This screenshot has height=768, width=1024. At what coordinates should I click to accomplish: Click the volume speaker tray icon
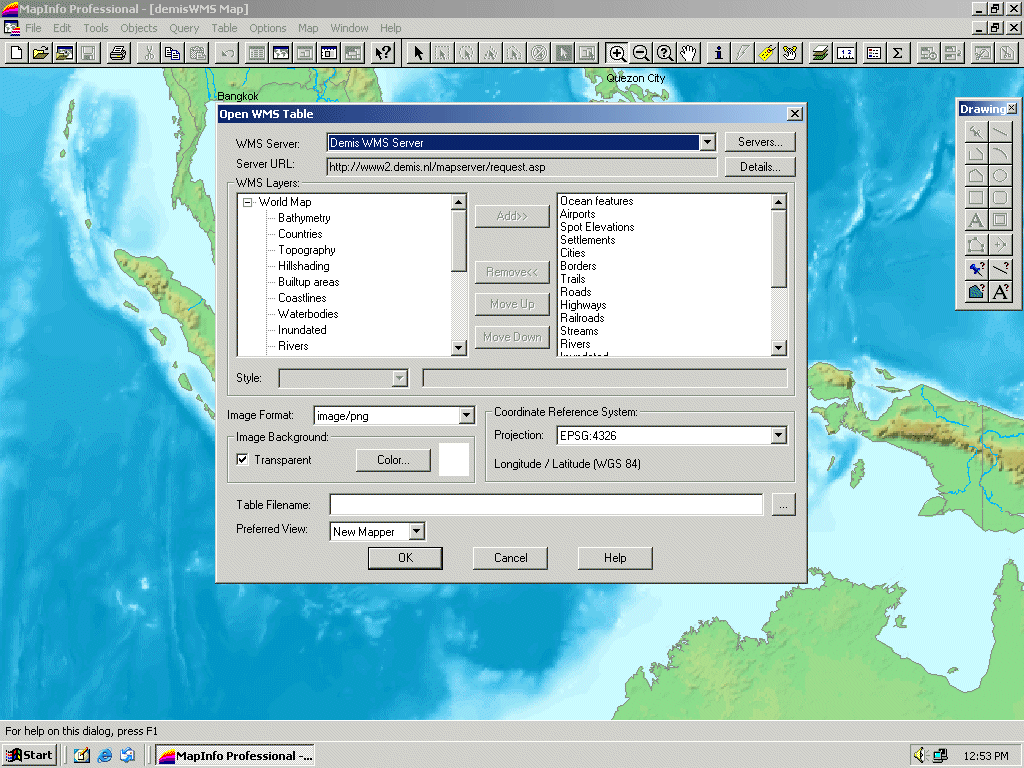click(920, 756)
